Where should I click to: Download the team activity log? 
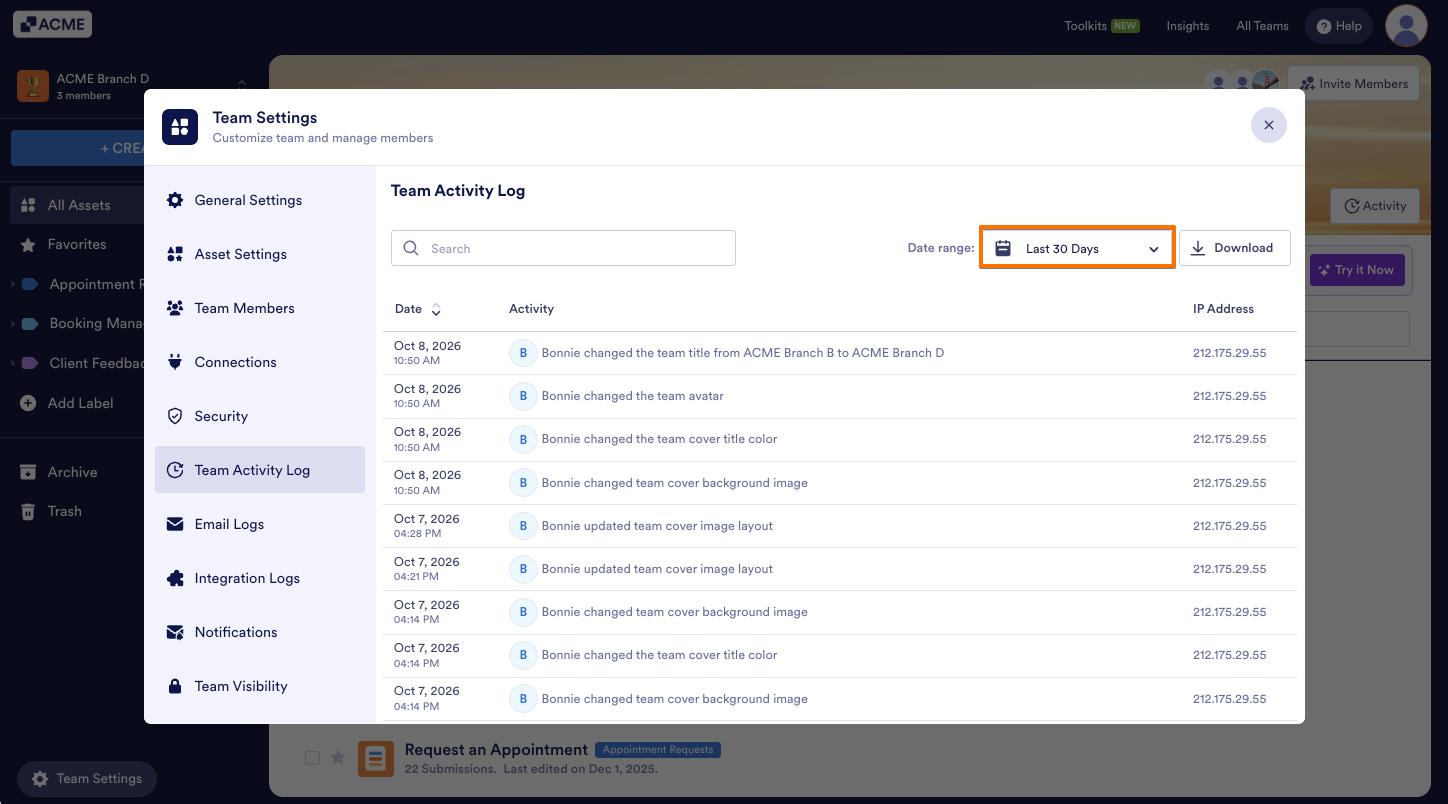(1234, 248)
